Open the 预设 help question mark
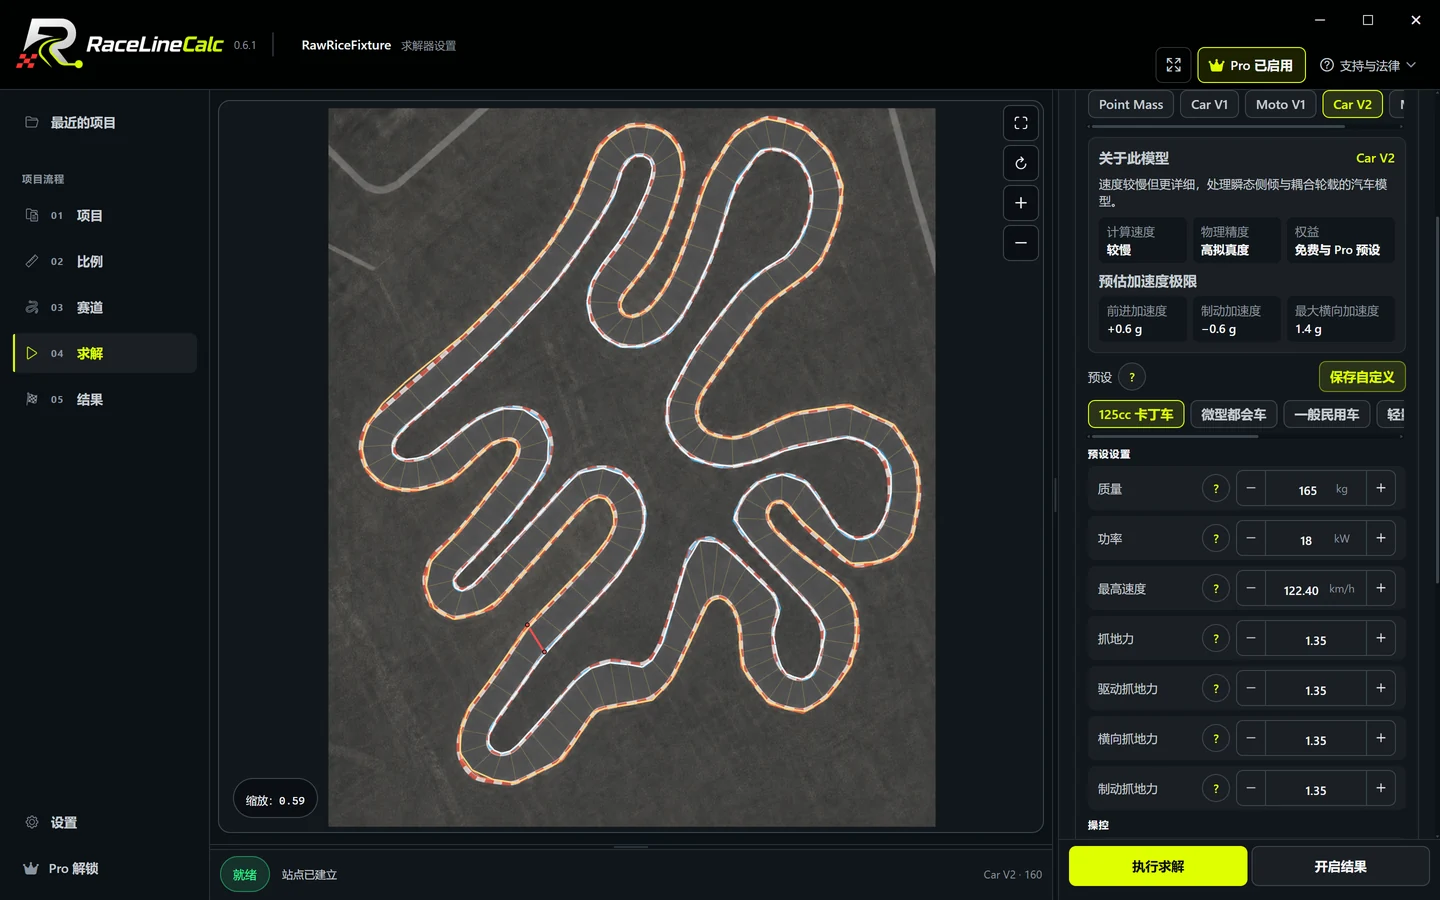Image resolution: width=1440 pixels, height=900 pixels. [x=1132, y=377]
